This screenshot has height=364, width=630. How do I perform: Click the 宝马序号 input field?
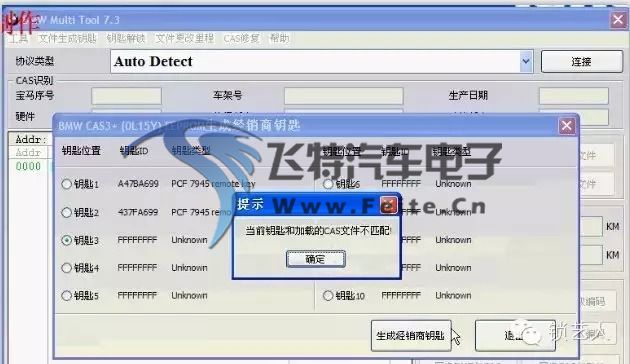pos(127,96)
